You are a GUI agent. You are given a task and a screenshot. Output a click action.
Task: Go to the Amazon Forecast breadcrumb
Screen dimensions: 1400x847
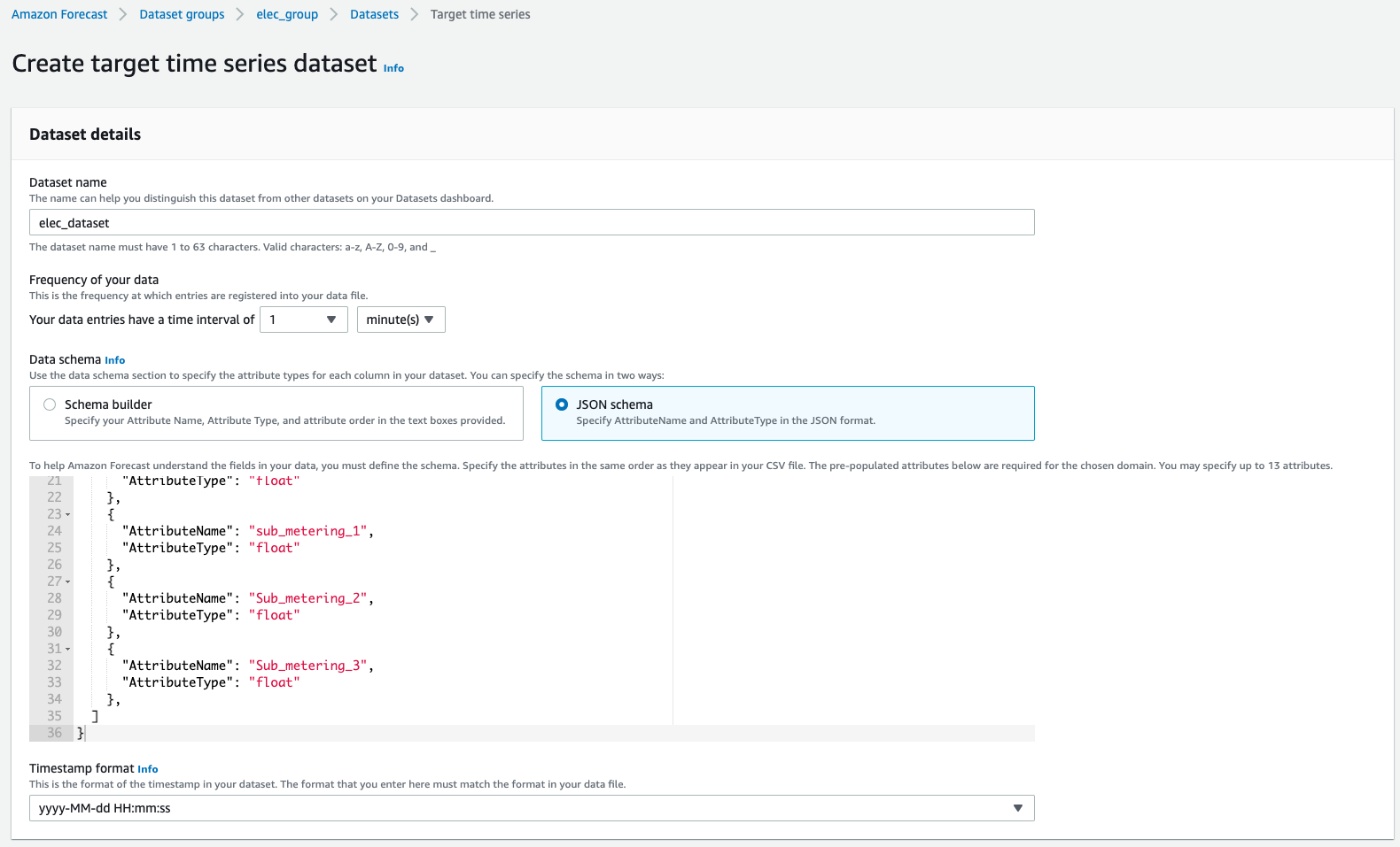point(59,15)
